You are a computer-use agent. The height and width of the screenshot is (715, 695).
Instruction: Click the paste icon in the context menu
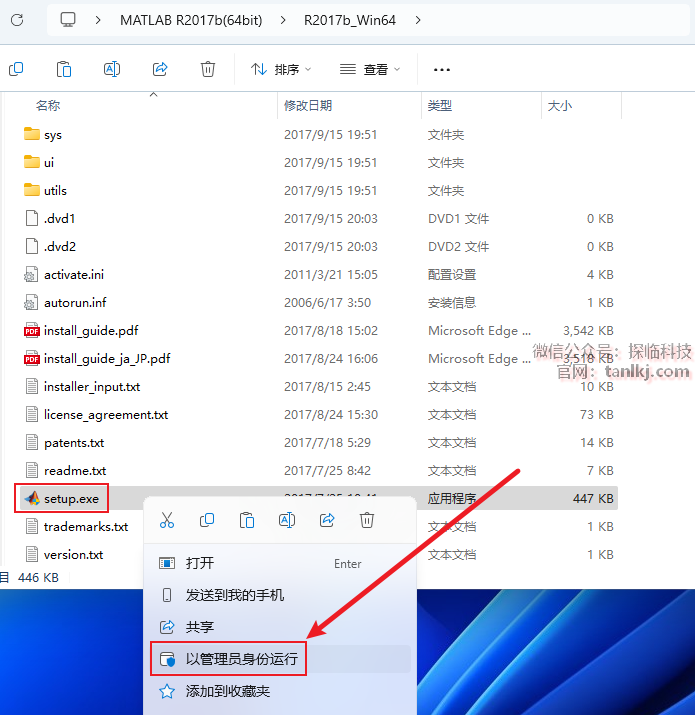coord(247,520)
